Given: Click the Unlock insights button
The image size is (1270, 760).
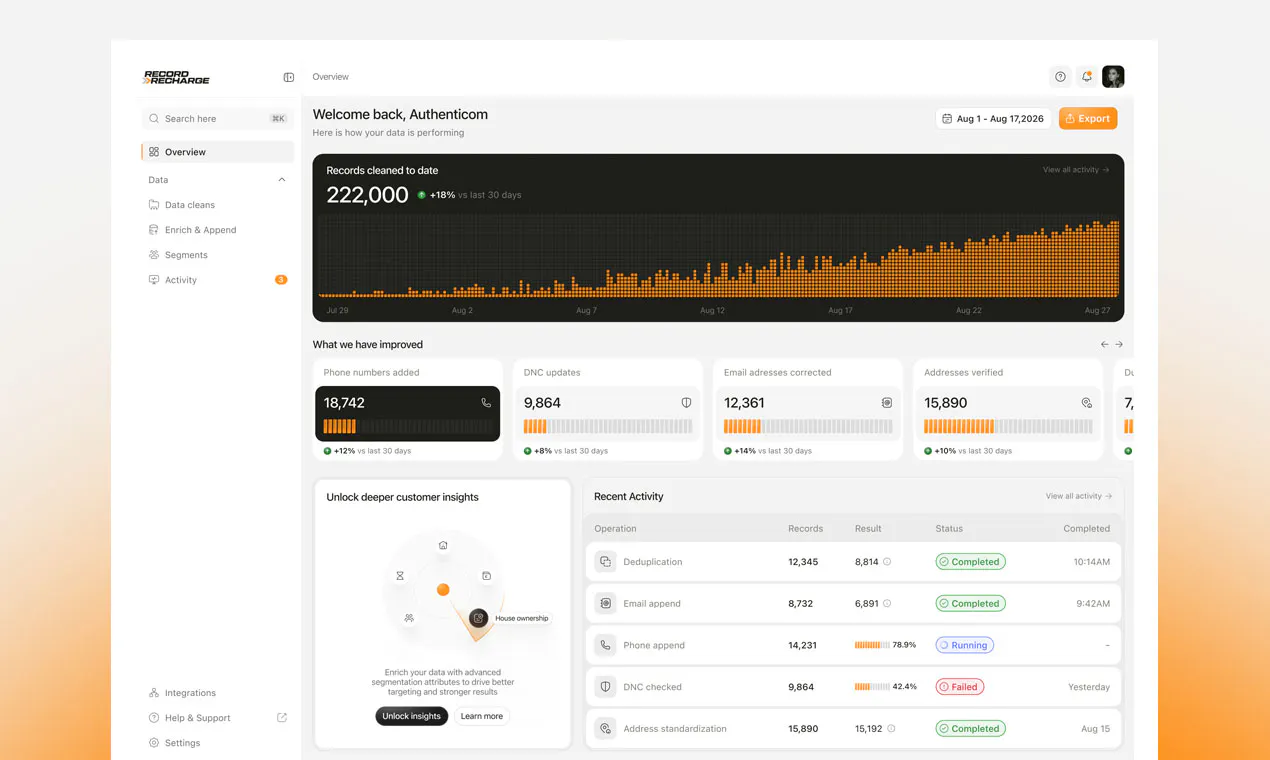Looking at the screenshot, I should [411, 716].
